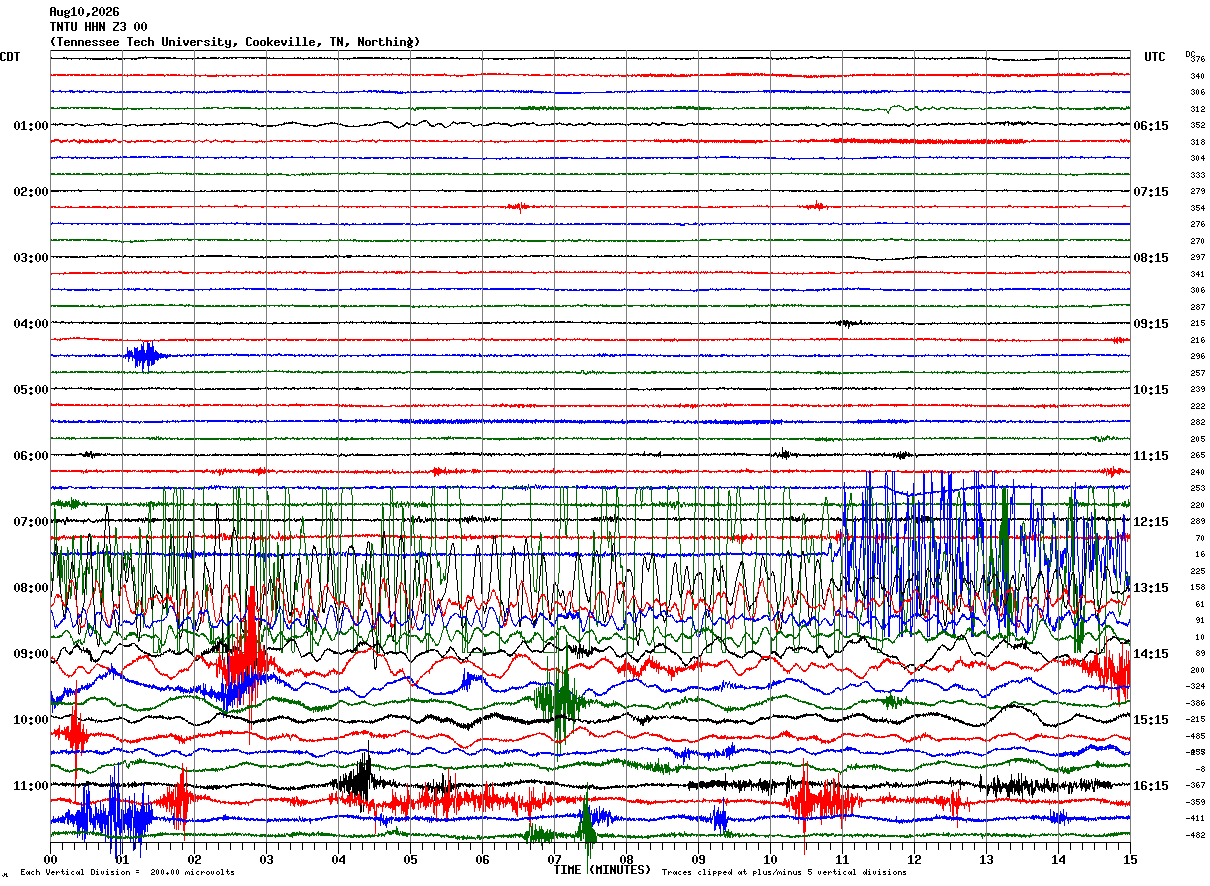This screenshot has height=886, width=1210.
Task: Click Tennessee Tech University location caption
Action: click(x=235, y=42)
